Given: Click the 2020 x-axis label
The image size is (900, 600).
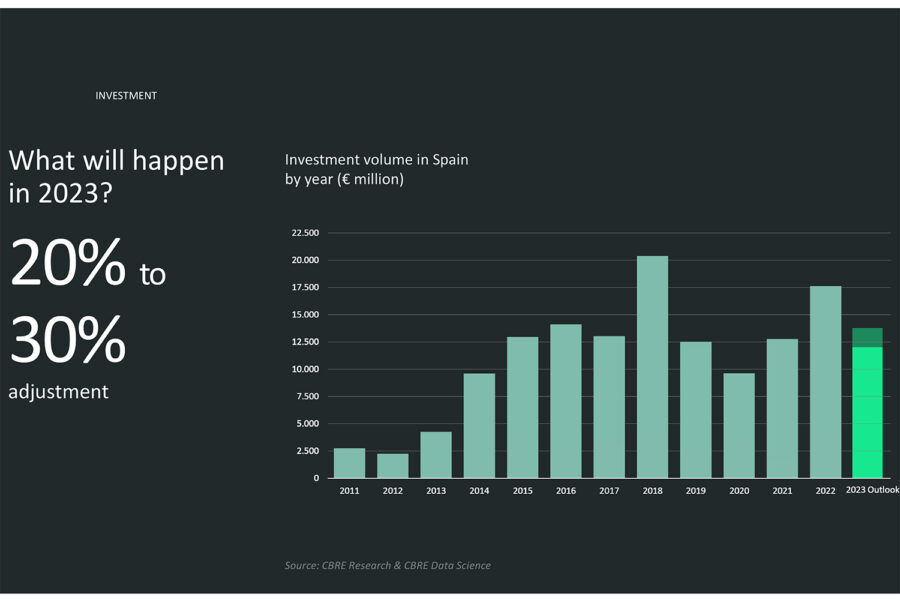Looking at the screenshot, I should (739, 491).
